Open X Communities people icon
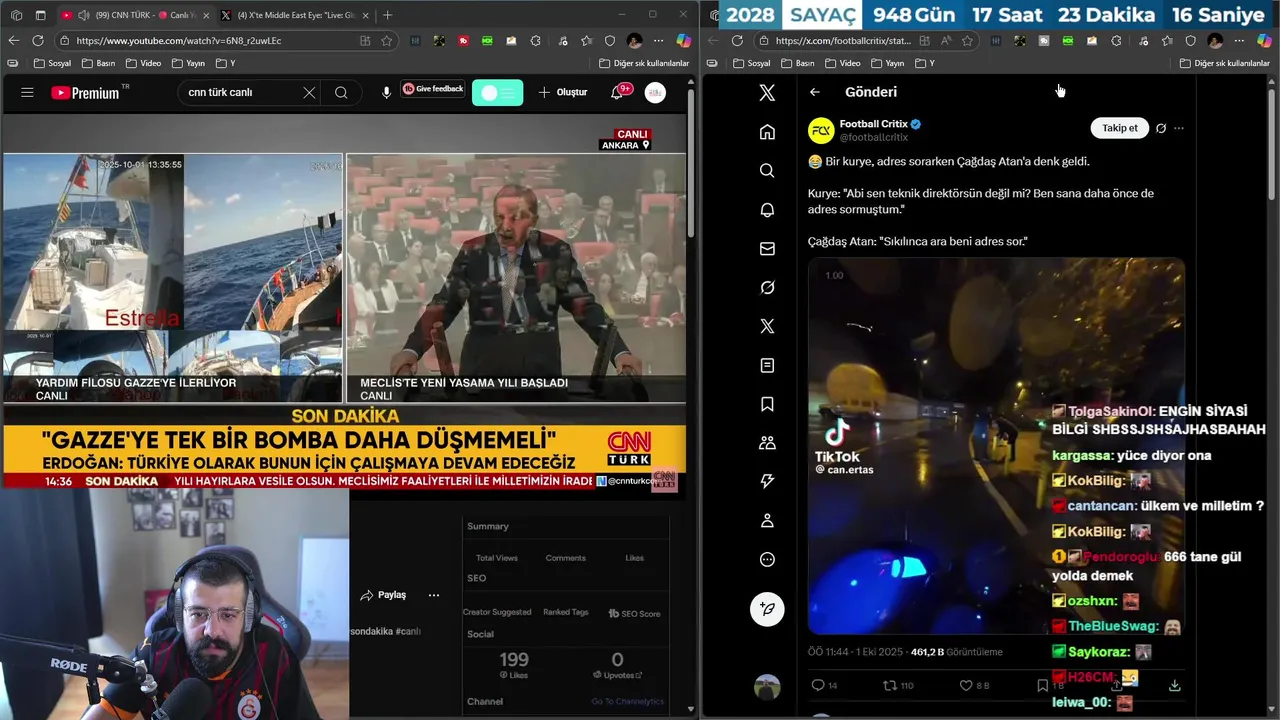 click(x=767, y=443)
